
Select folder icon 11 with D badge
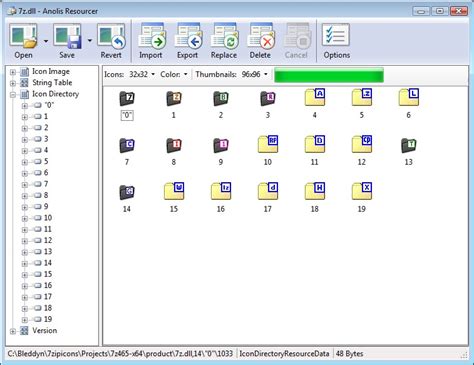[315, 144]
